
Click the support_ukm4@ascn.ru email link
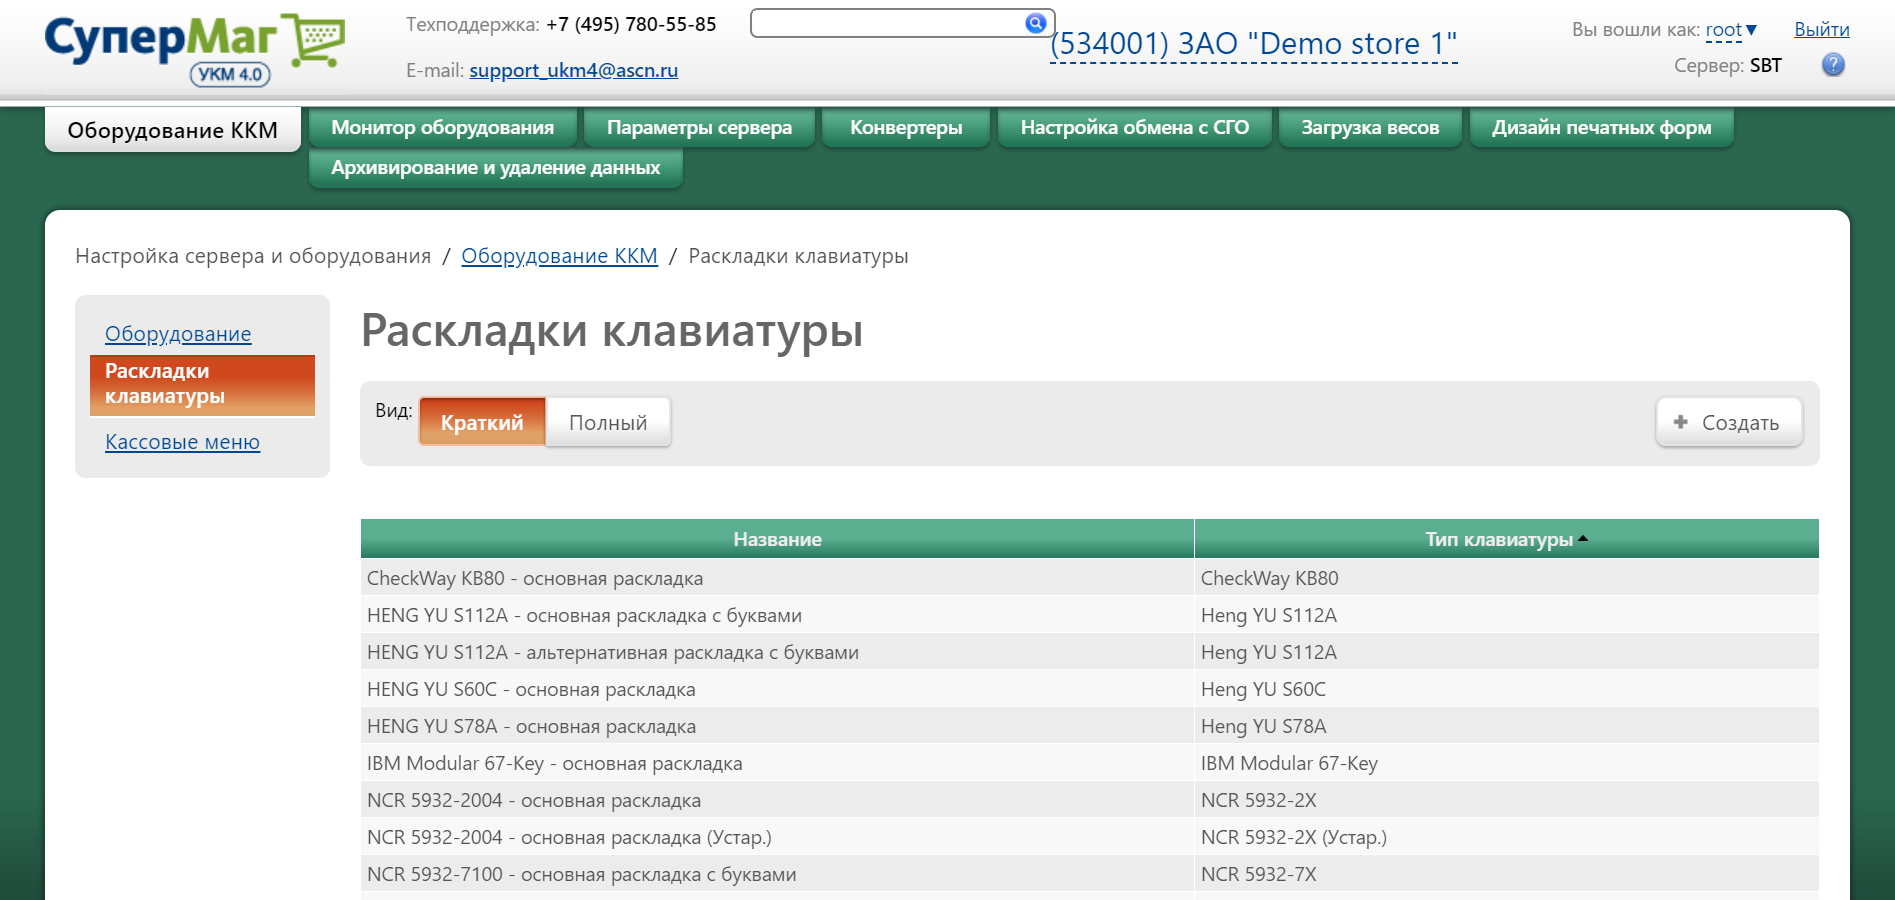(573, 70)
